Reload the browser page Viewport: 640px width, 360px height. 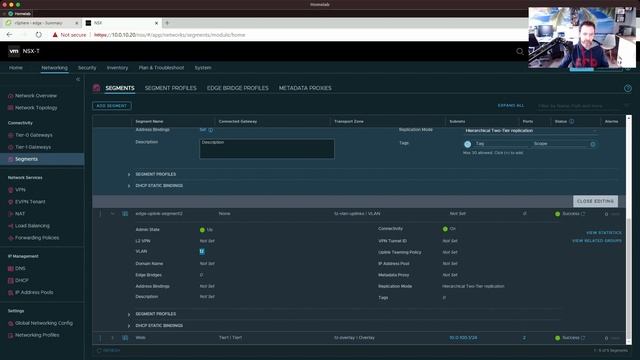(38, 35)
